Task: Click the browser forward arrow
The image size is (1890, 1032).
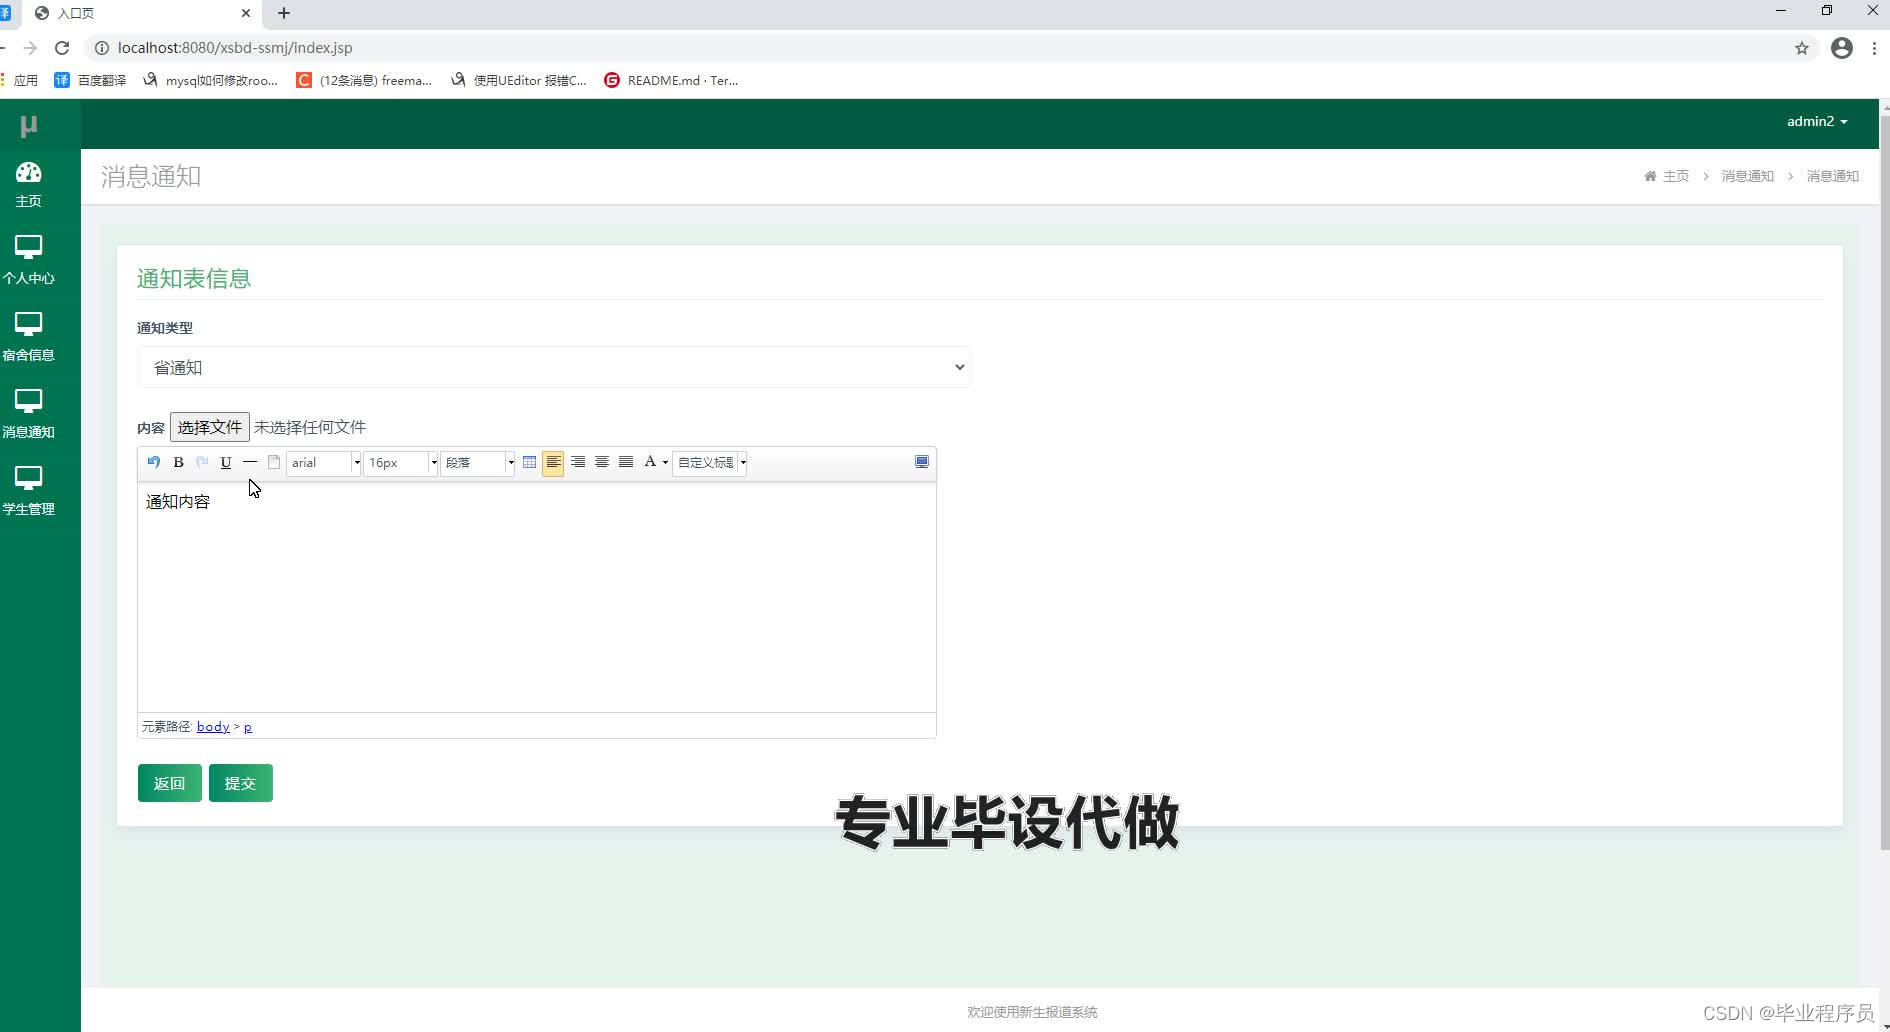Action: pyautogui.click(x=30, y=48)
